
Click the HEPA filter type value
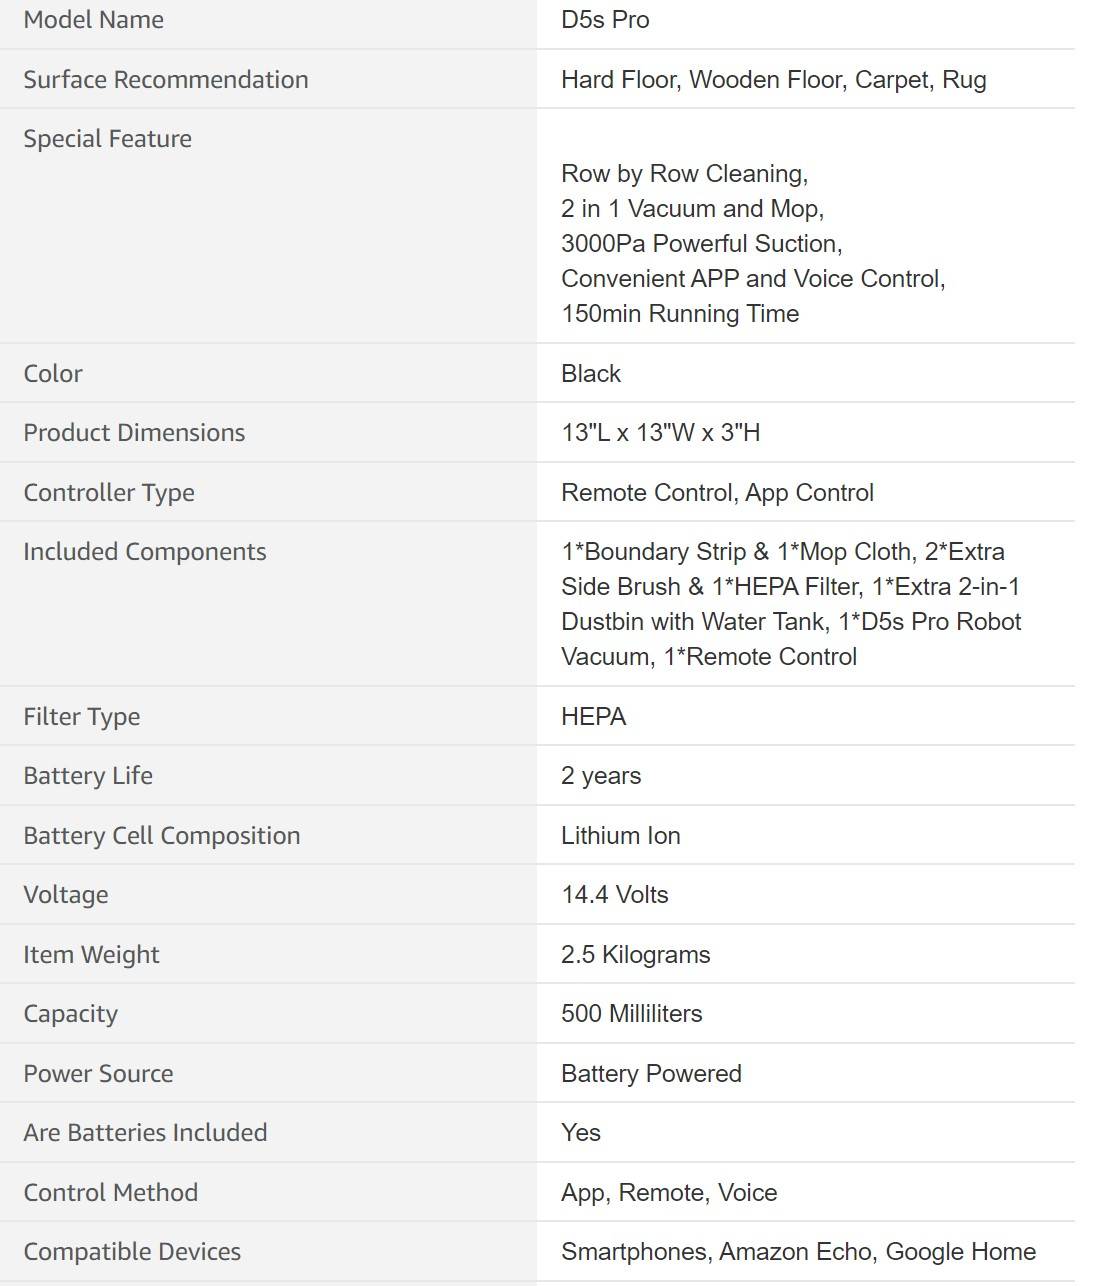(x=594, y=717)
